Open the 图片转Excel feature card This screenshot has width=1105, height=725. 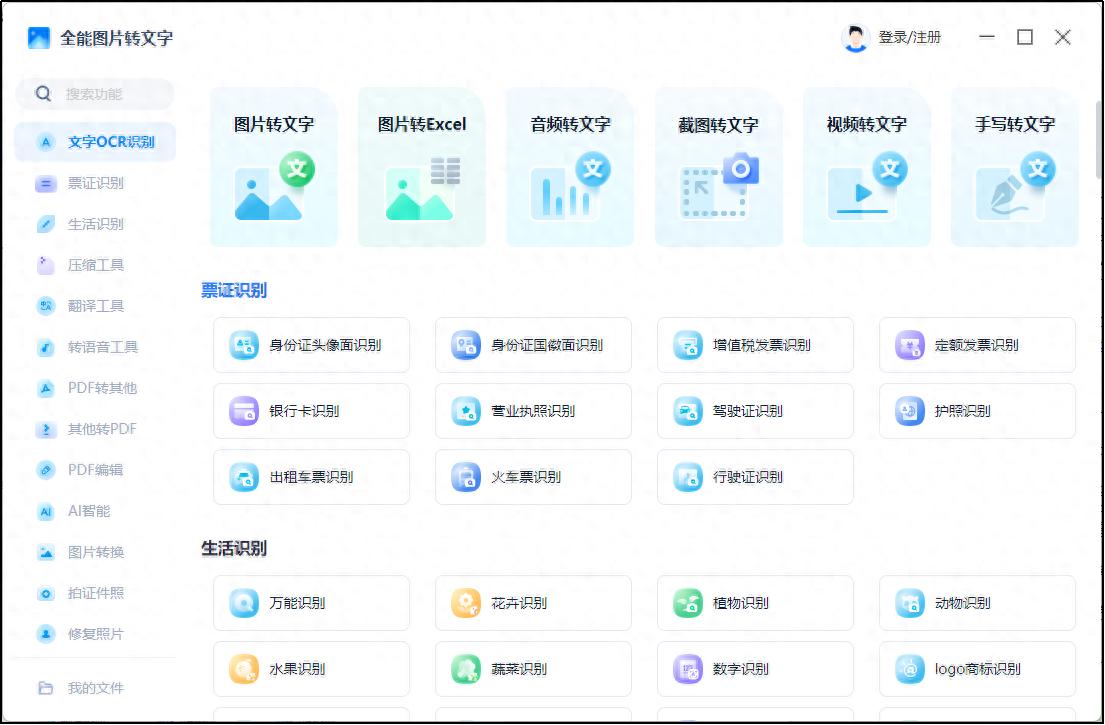[x=421, y=166]
